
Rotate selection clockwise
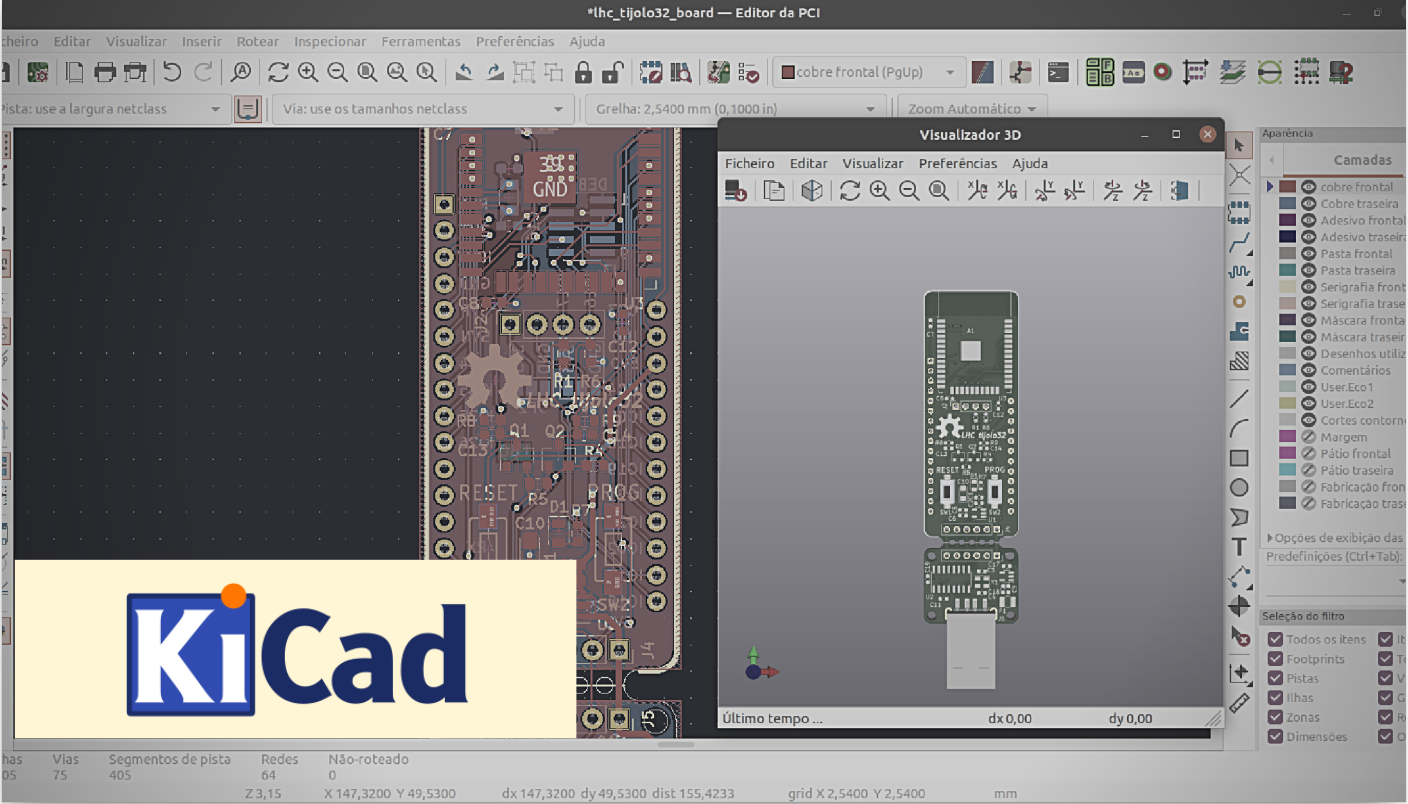point(495,72)
